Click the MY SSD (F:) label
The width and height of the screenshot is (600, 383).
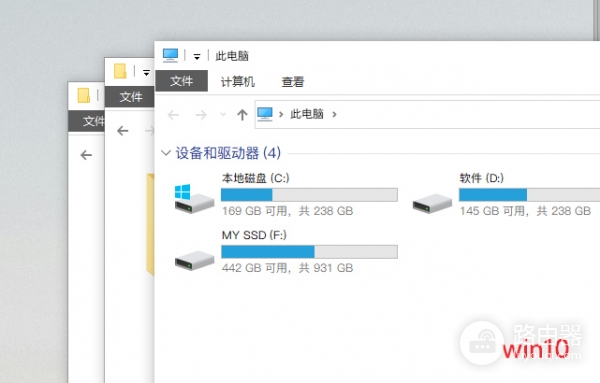click(254, 235)
